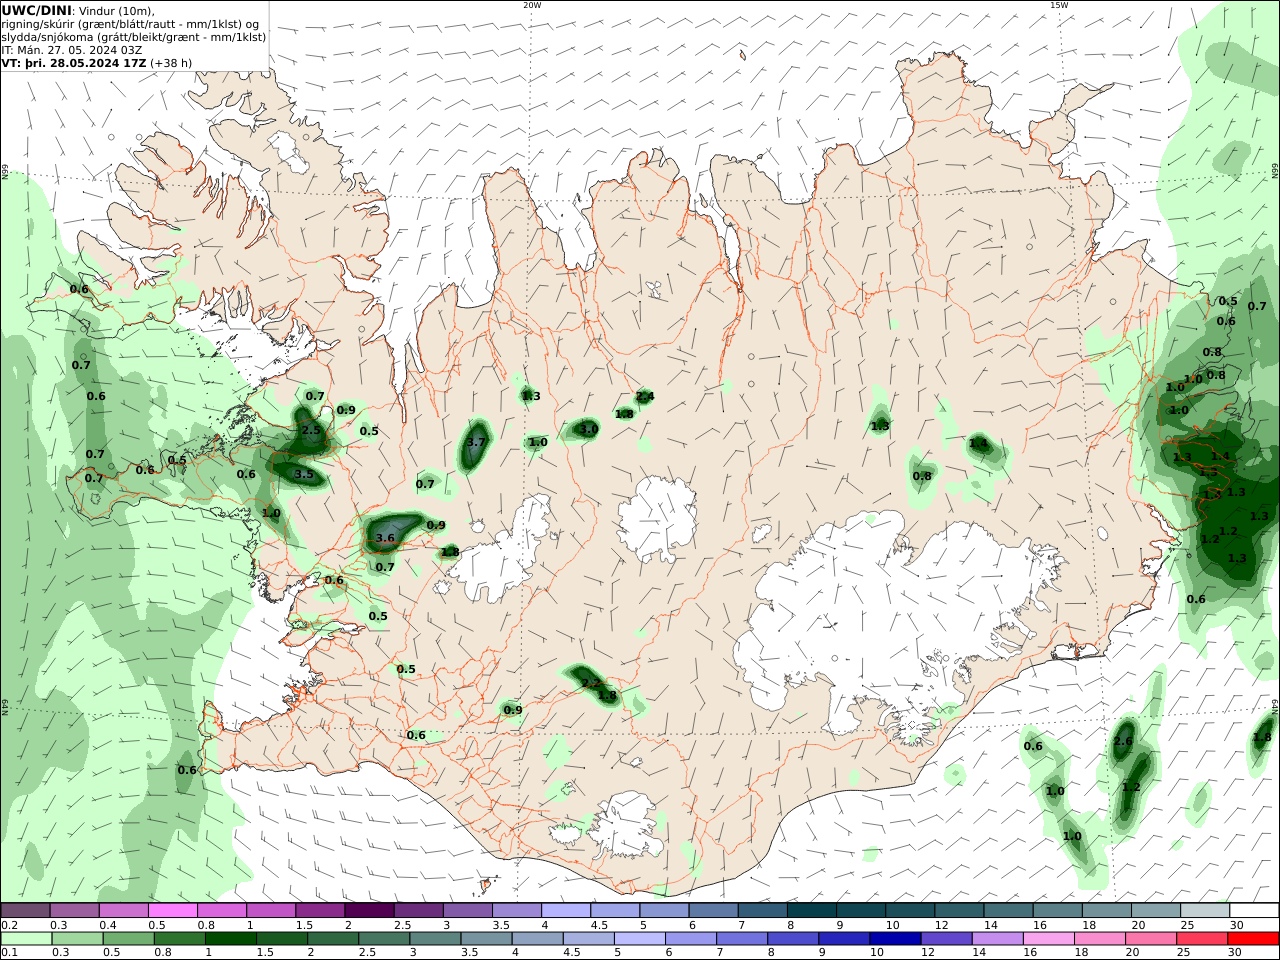Click the pale grey 25 snow legend swatch
Screen dimensions: 1280x960
pos(1205,911)
